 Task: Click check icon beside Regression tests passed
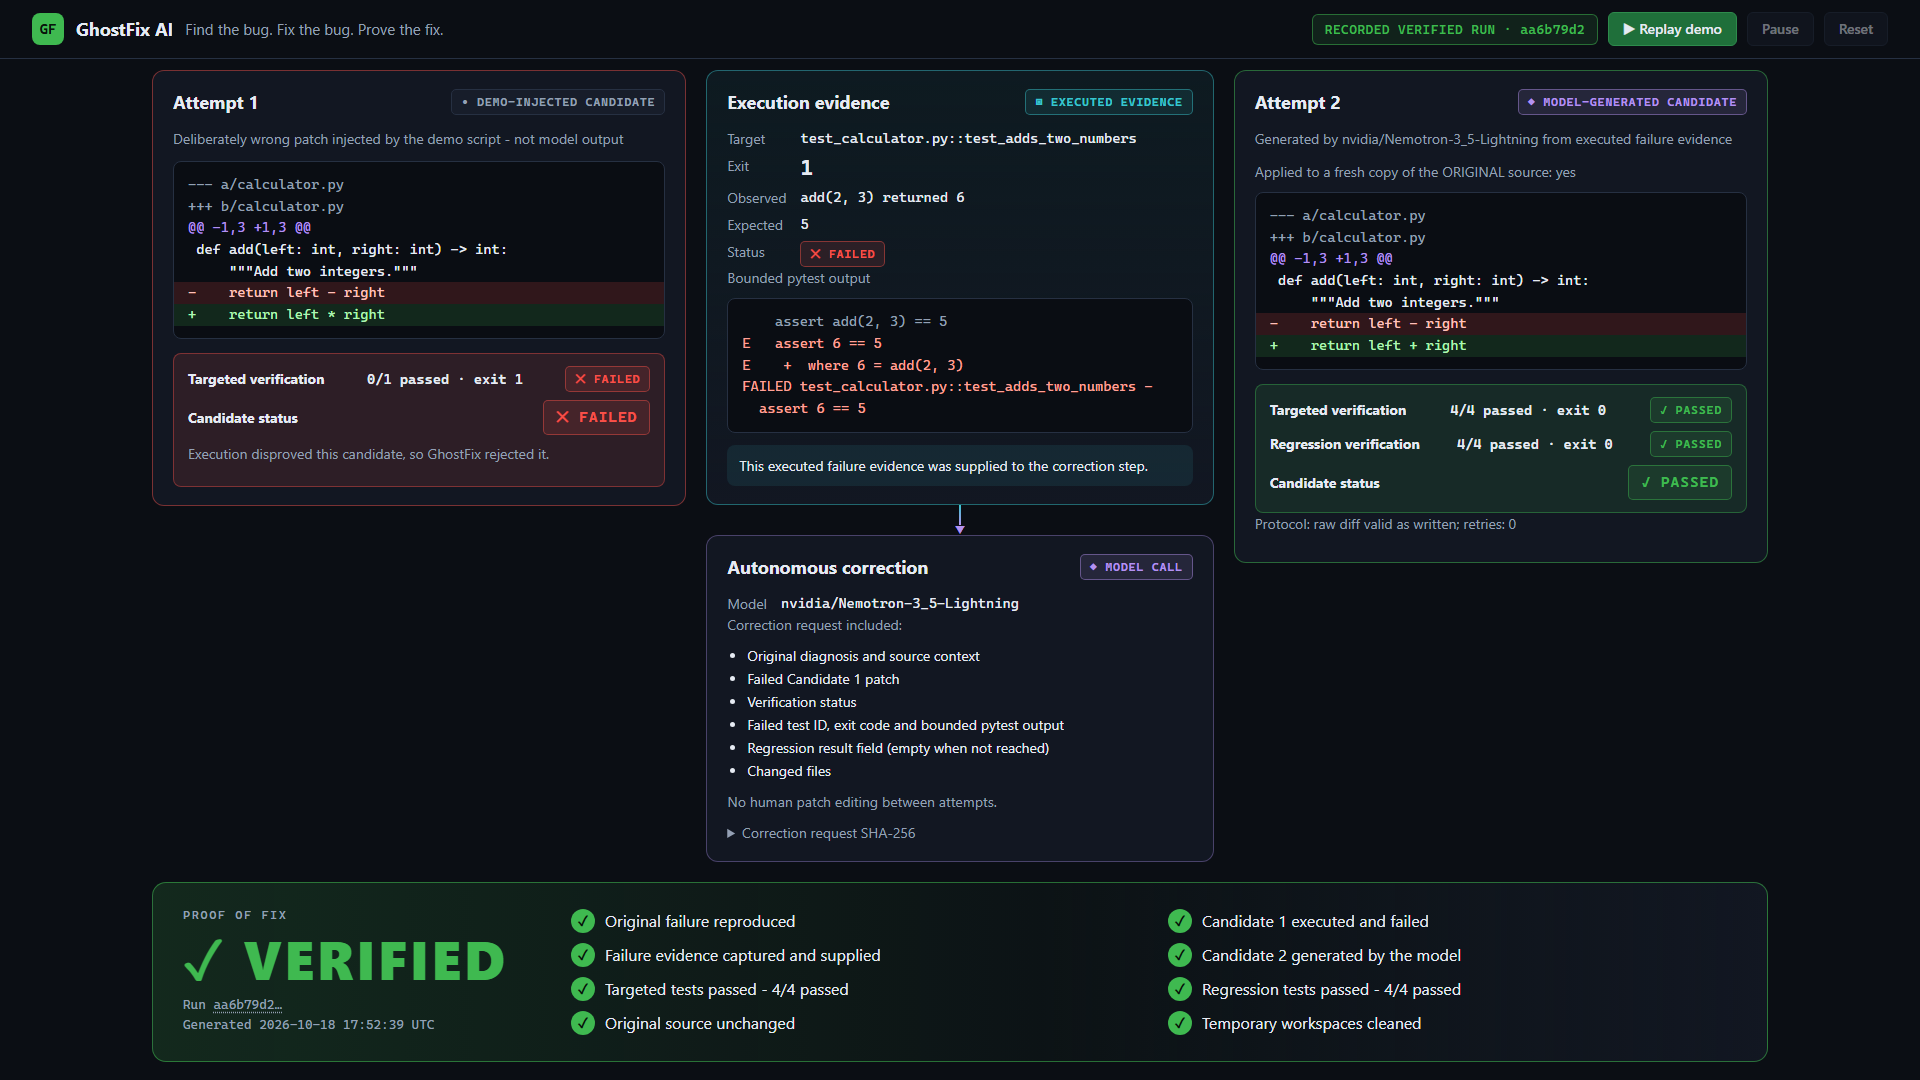[x=1180, y=989]
